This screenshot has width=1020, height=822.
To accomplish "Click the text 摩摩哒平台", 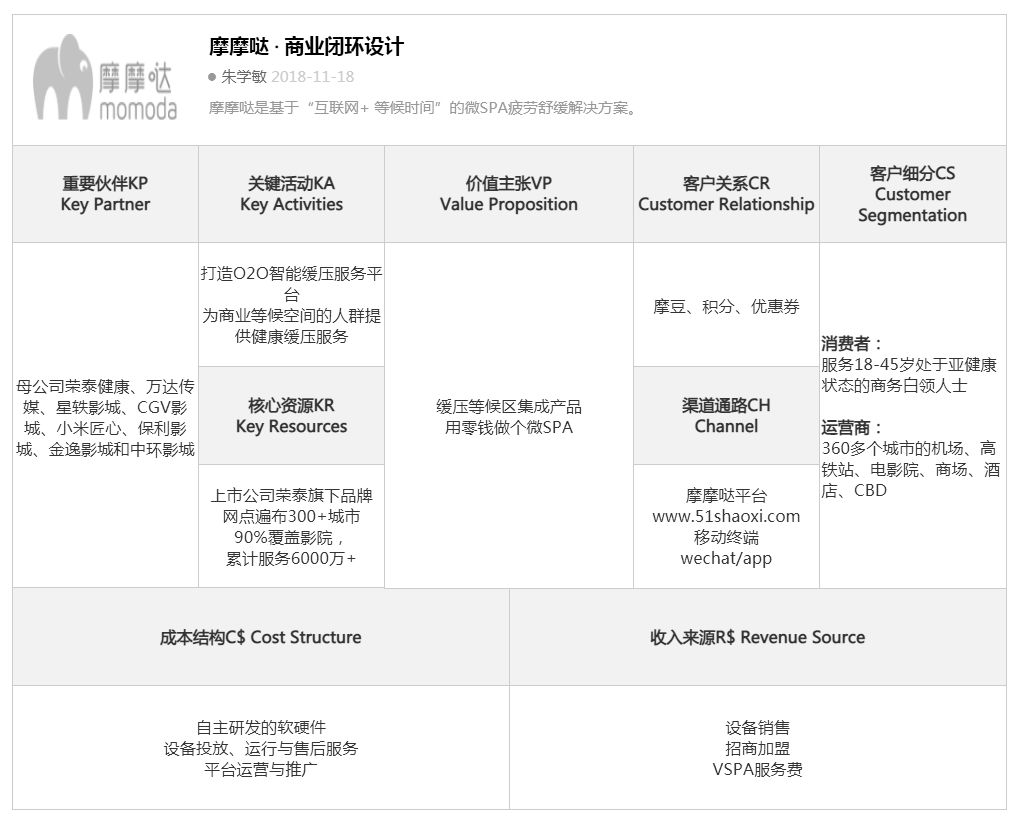I will [726, 496].
